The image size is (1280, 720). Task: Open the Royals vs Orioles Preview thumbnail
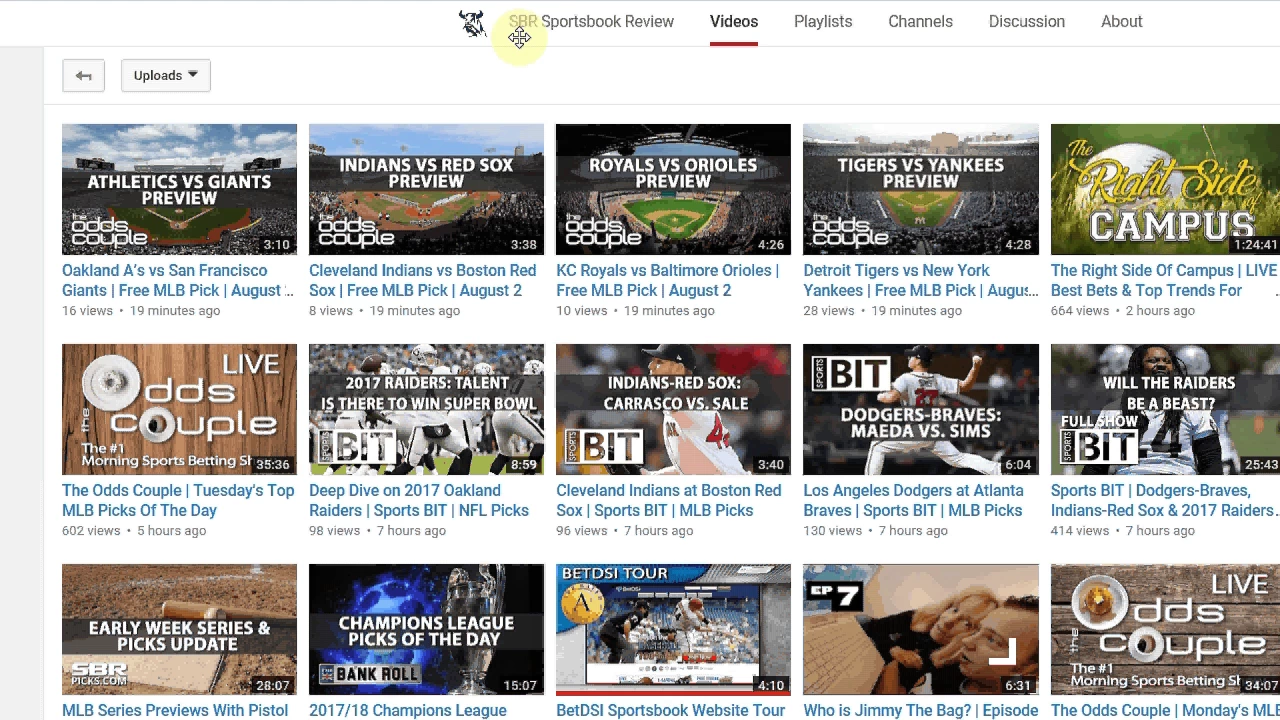click(673, 189)
